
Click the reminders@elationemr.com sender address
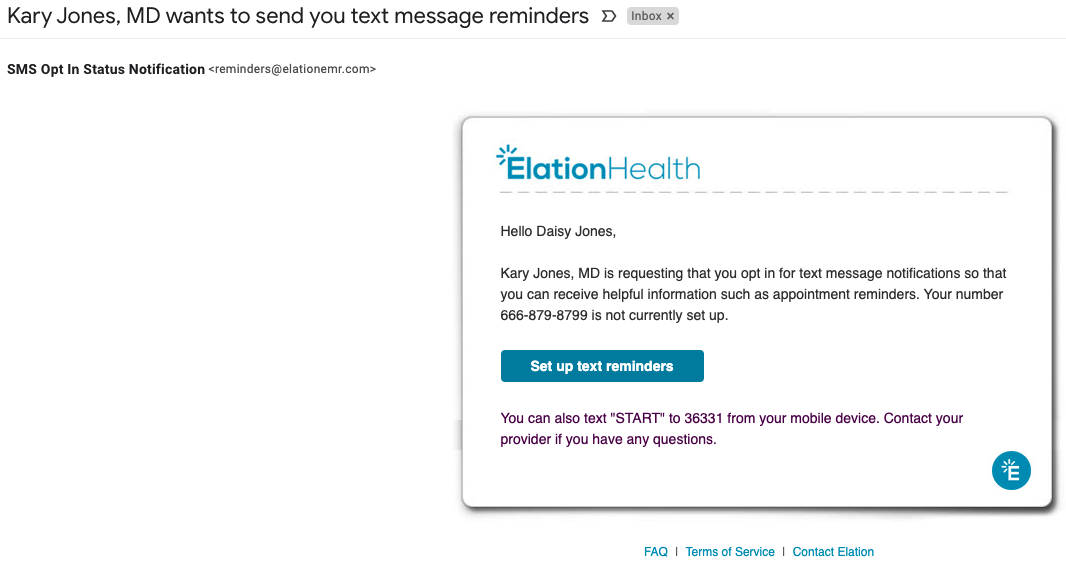pos(292,70)
